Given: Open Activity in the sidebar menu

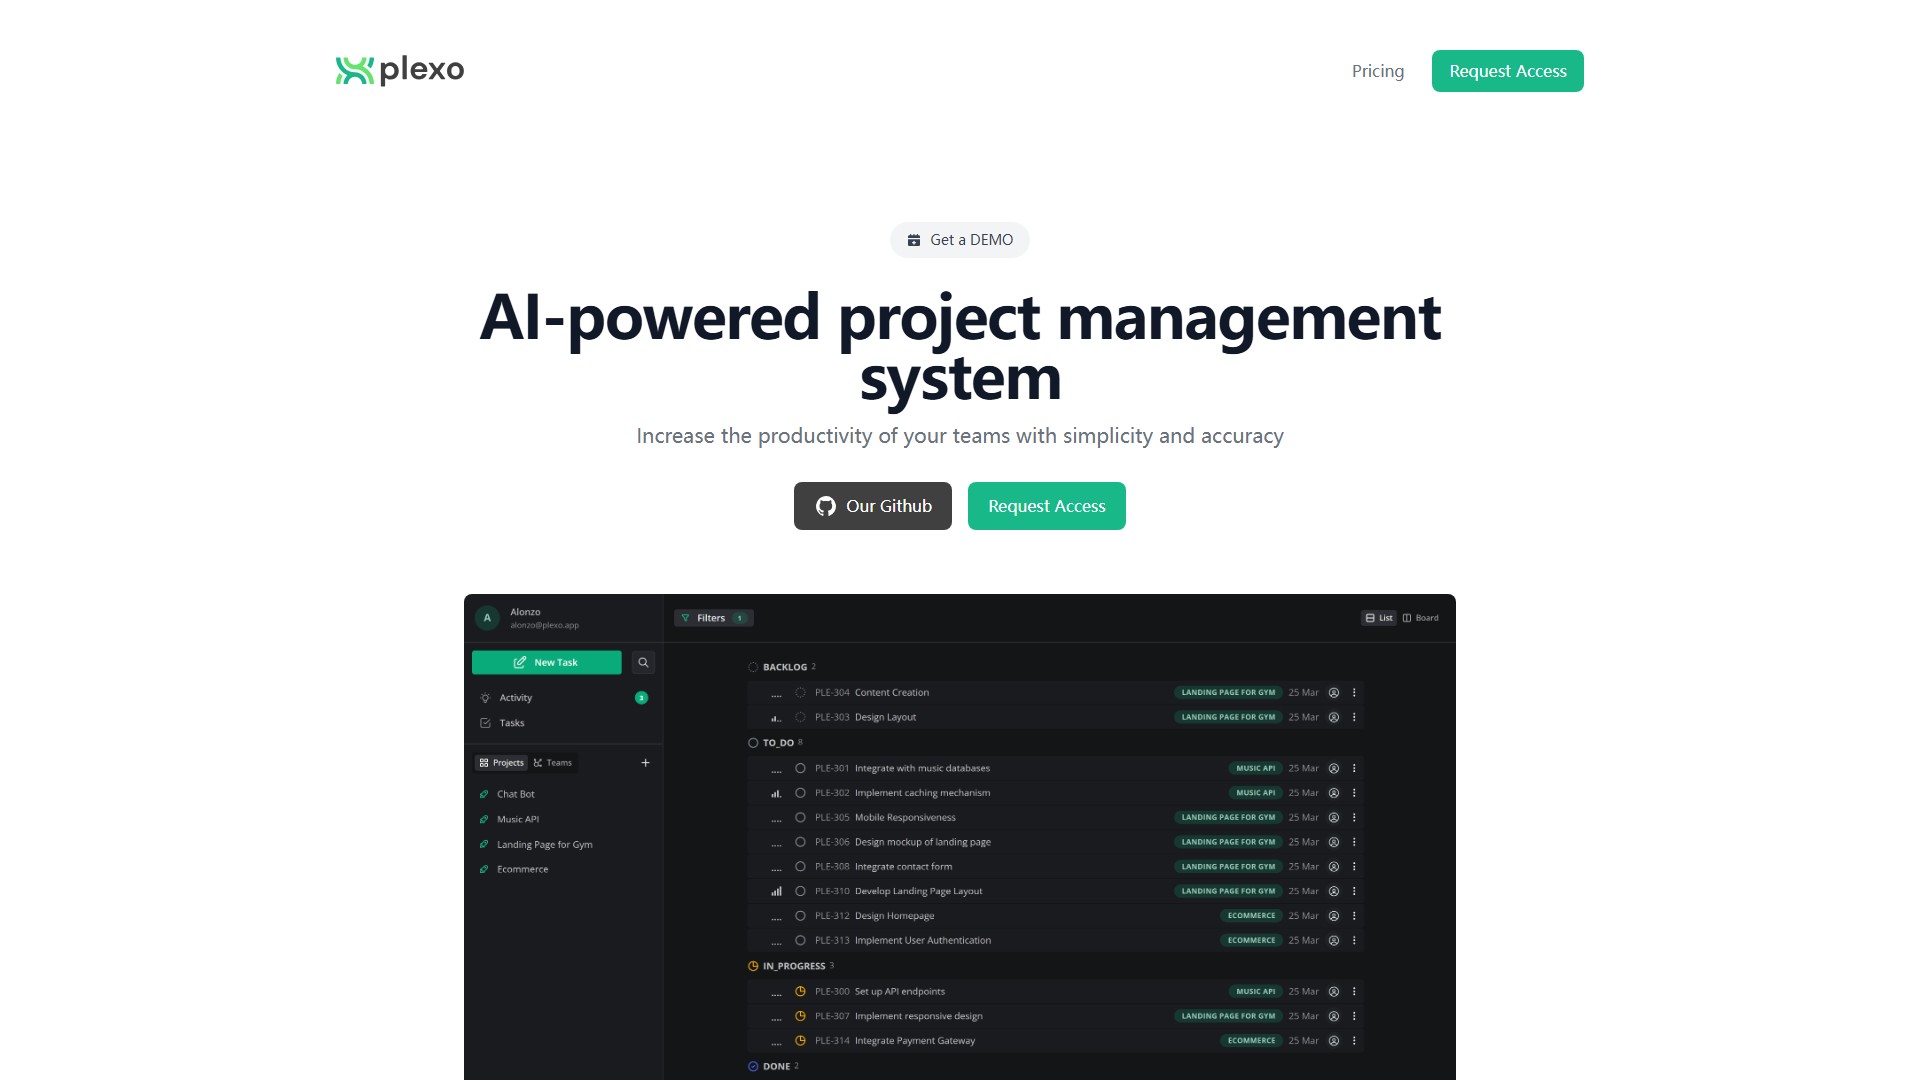Looking at the screenshot, I should [x=516, y=698].
